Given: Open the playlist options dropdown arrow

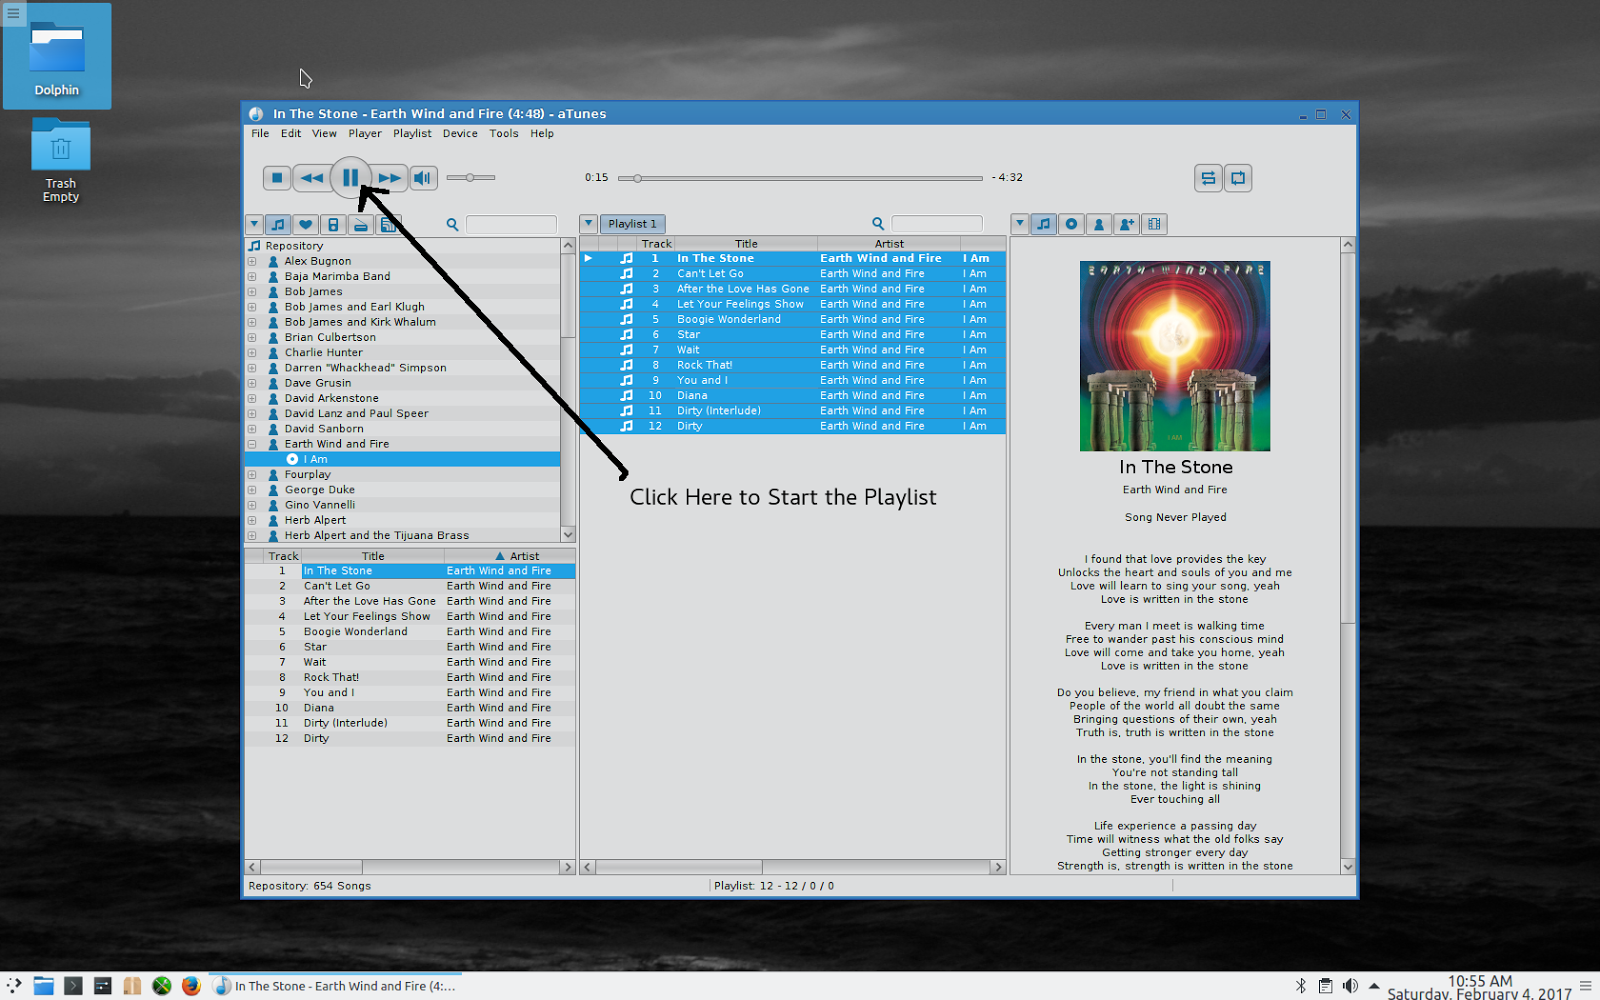Looking at the screenshot, I should (x=588, y=224).
